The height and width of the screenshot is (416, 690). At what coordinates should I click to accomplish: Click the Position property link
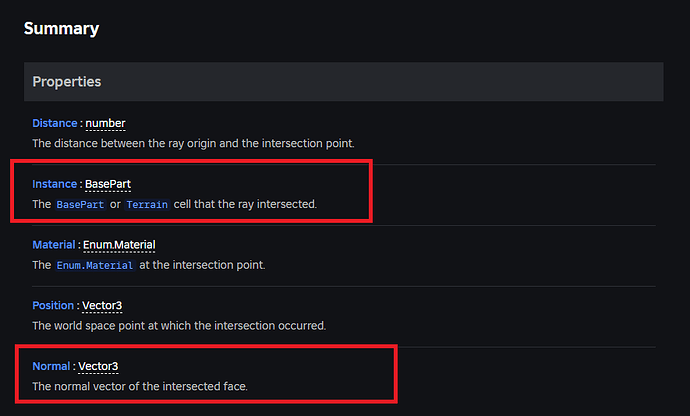click(x=53, y=305)
